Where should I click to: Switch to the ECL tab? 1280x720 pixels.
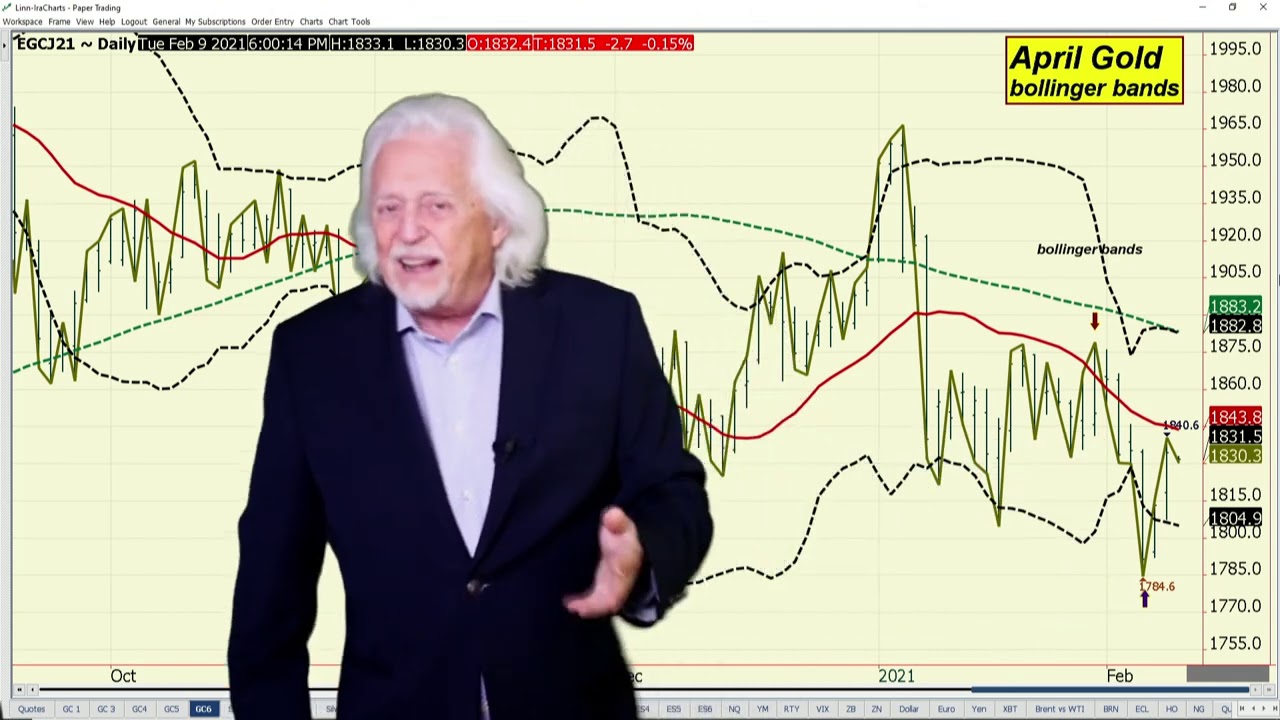tap(1141, 709)
